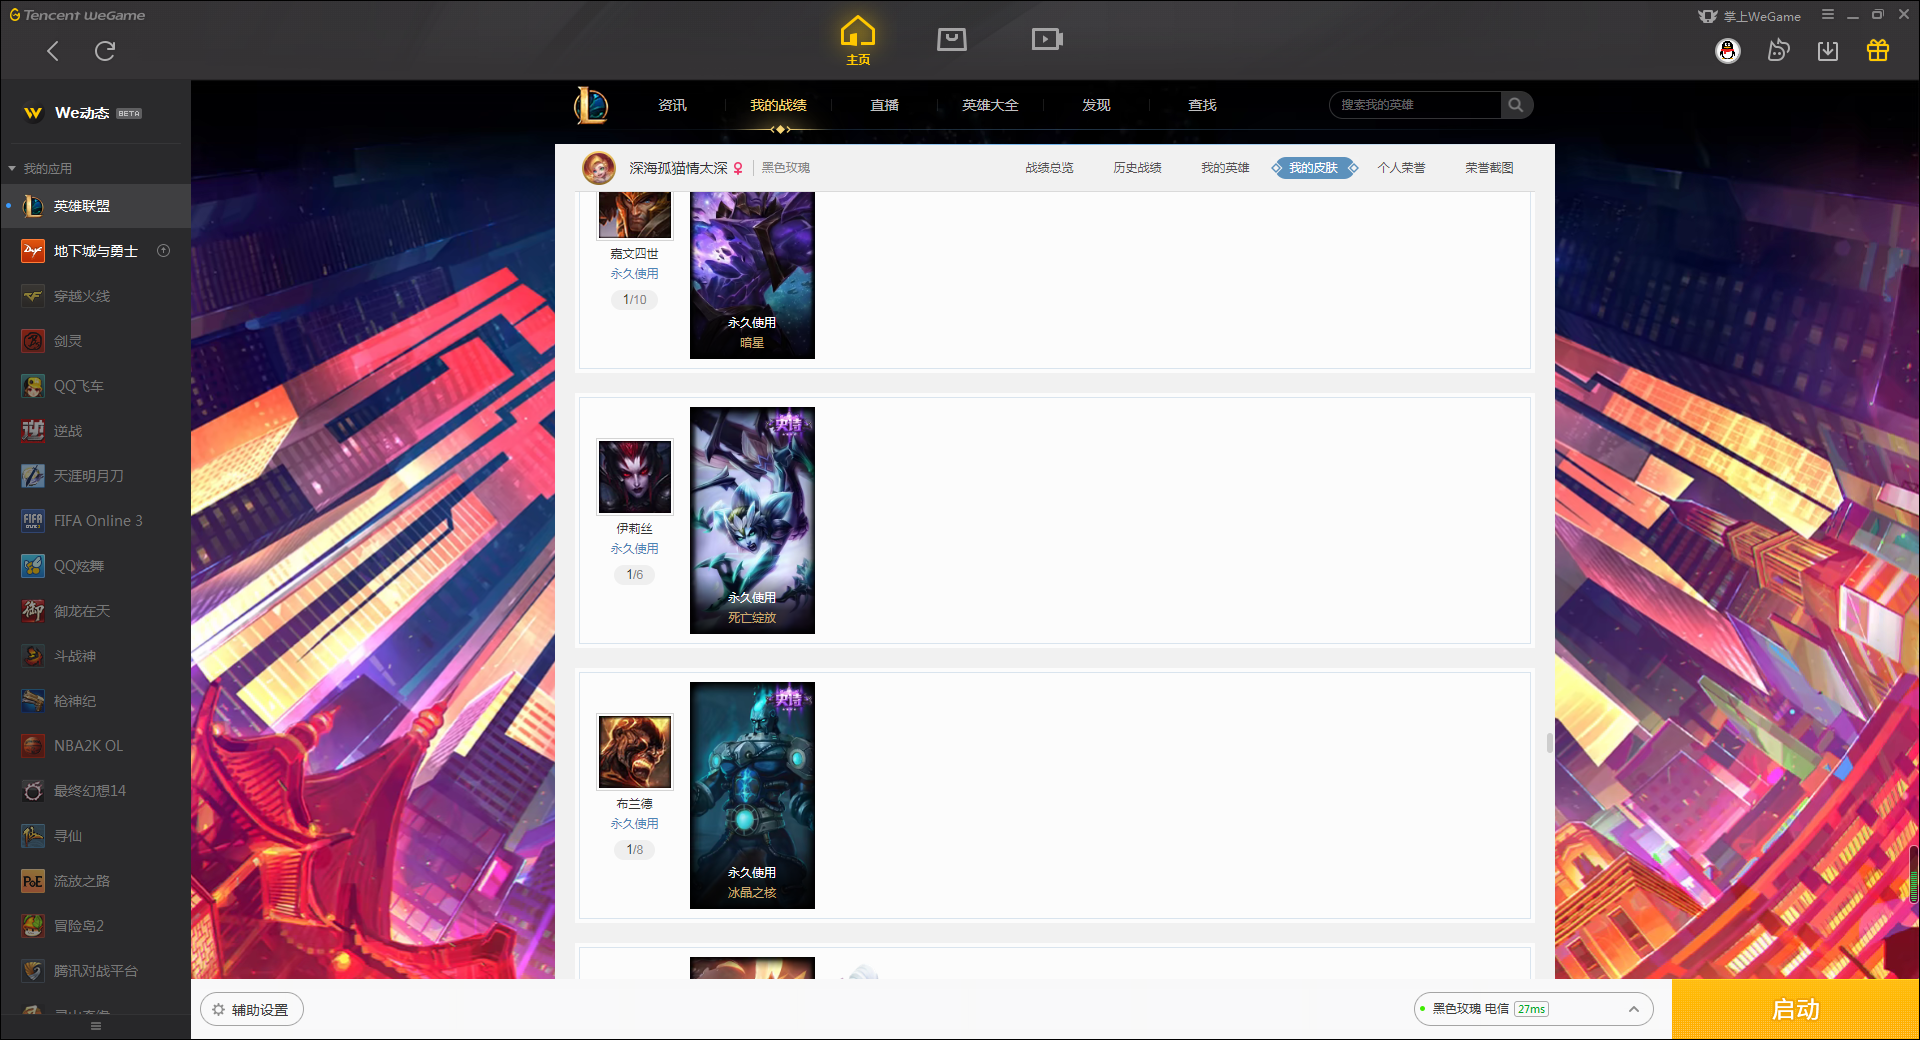Image resolution: width=1920 pixels, height=1040 pixels.
Task: Click the QQ penguin avatar icon
Action: (x=1728, y=51)
